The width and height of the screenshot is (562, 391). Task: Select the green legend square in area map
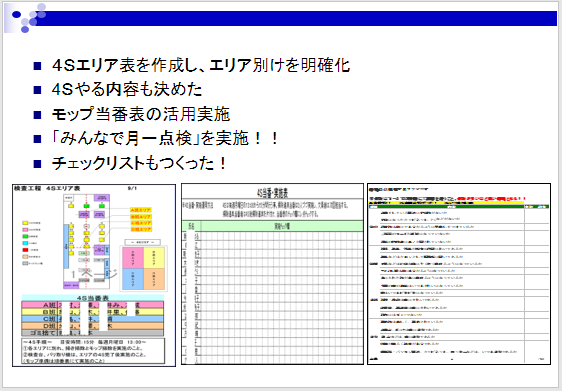coord(25,237)
